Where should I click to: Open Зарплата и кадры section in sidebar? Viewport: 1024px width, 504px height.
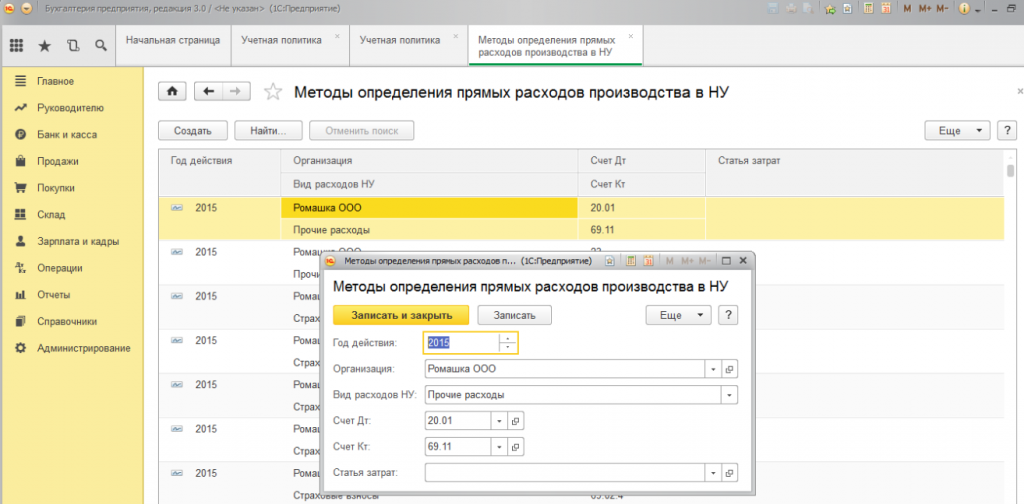(78, 241)
